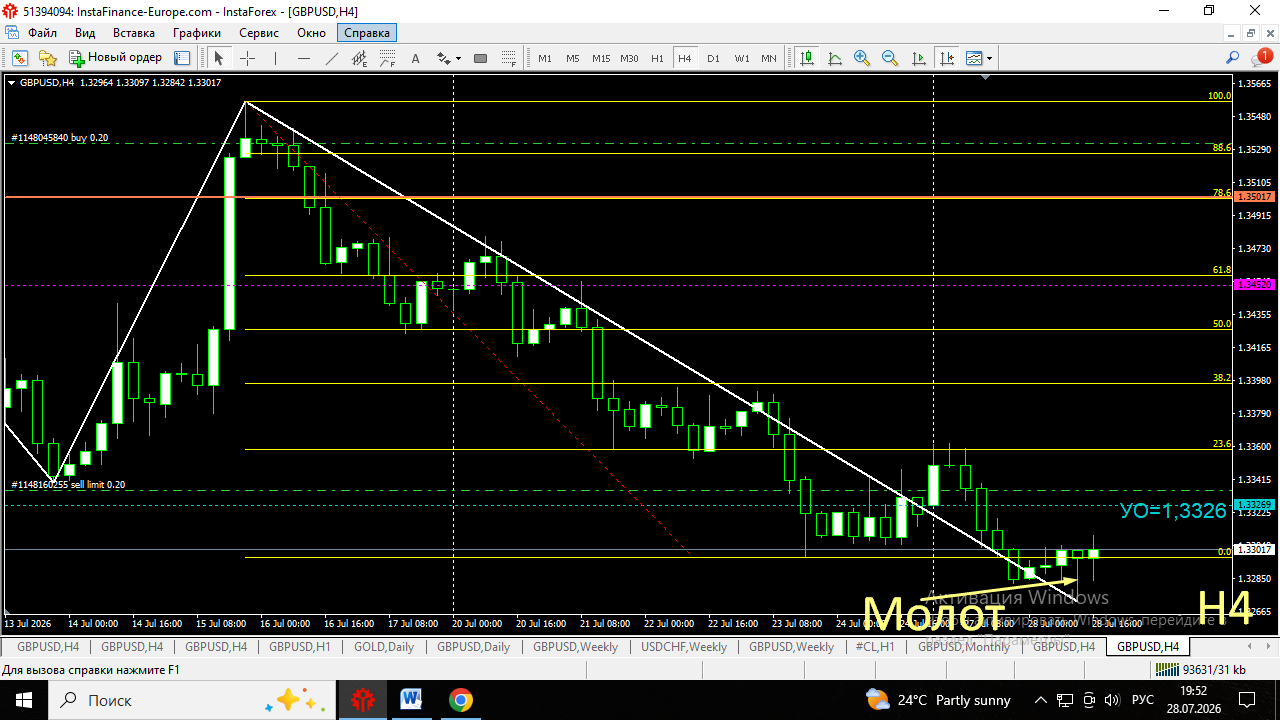Open the Сервис menu

tap(259, 33)
